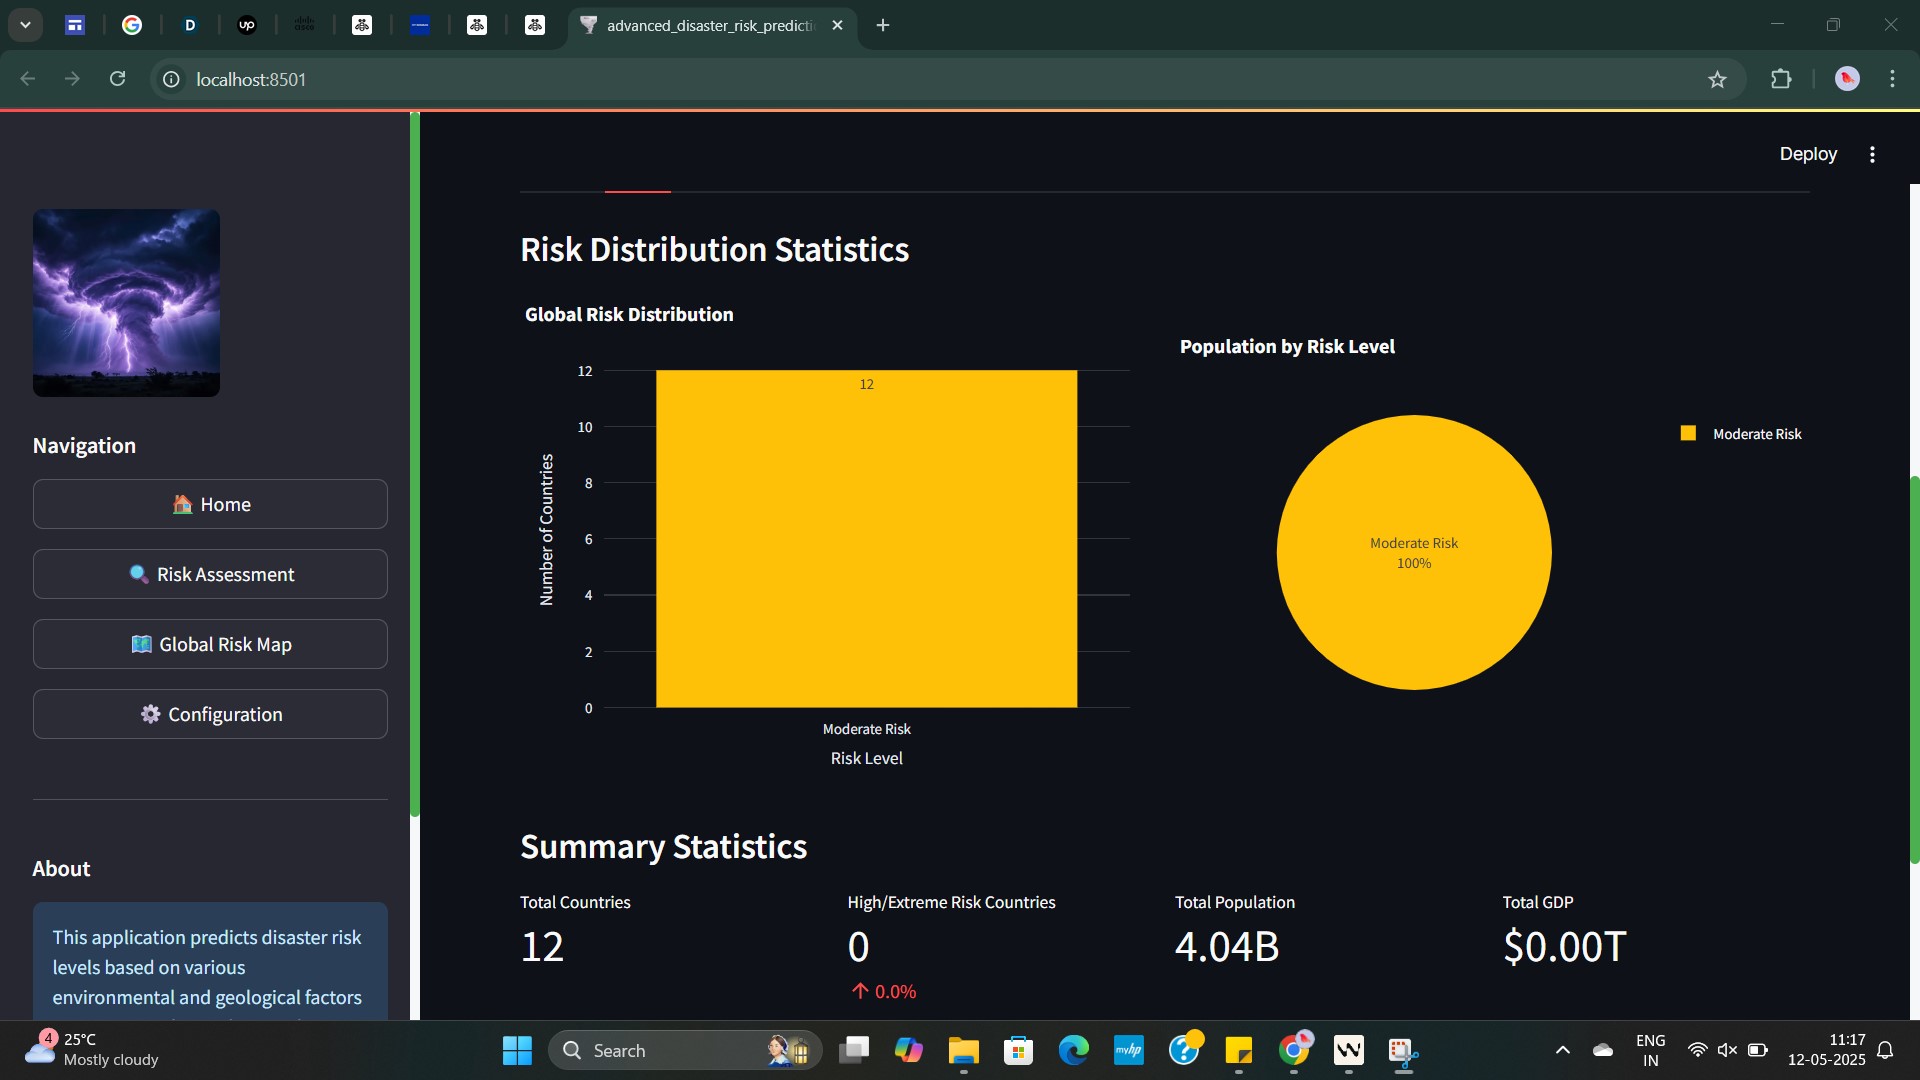Open Chrome kebab menu icon

[1892, 79]
